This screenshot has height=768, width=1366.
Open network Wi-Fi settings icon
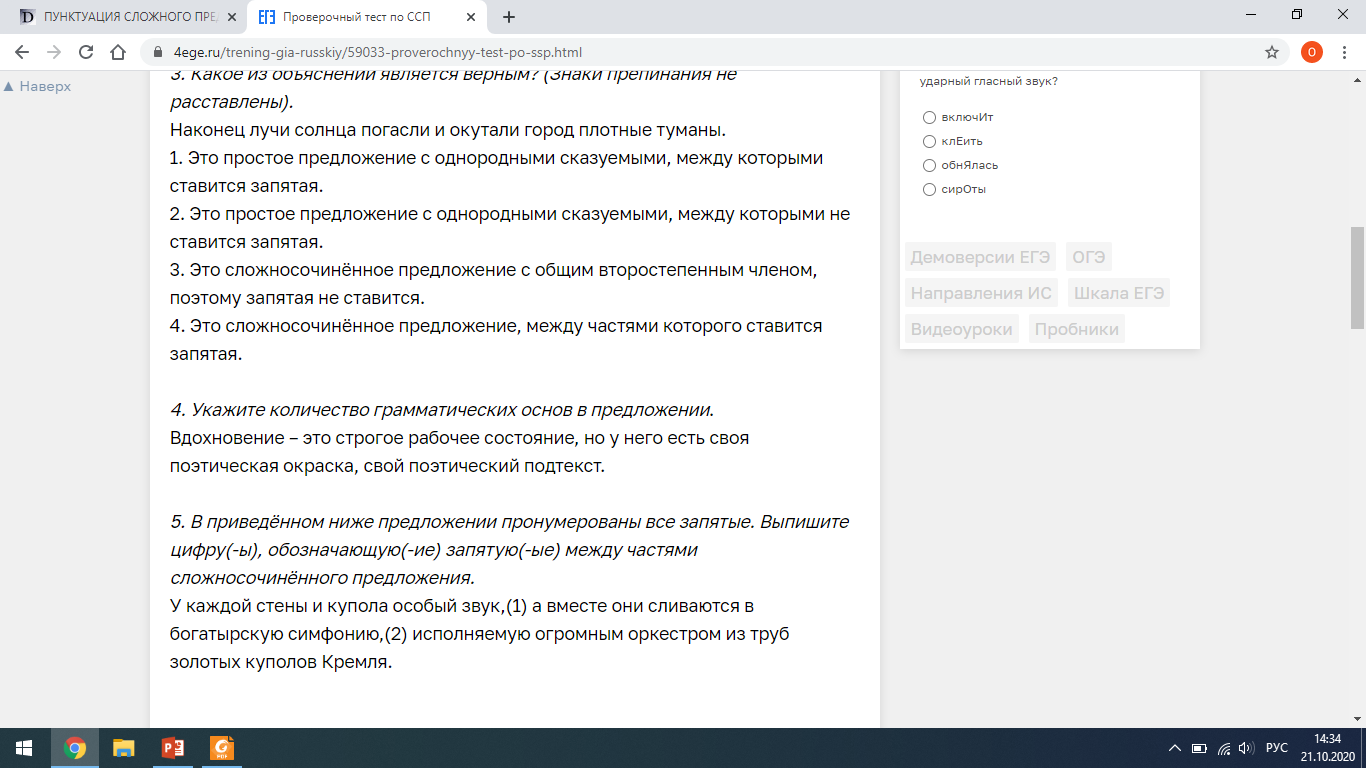1223,748
